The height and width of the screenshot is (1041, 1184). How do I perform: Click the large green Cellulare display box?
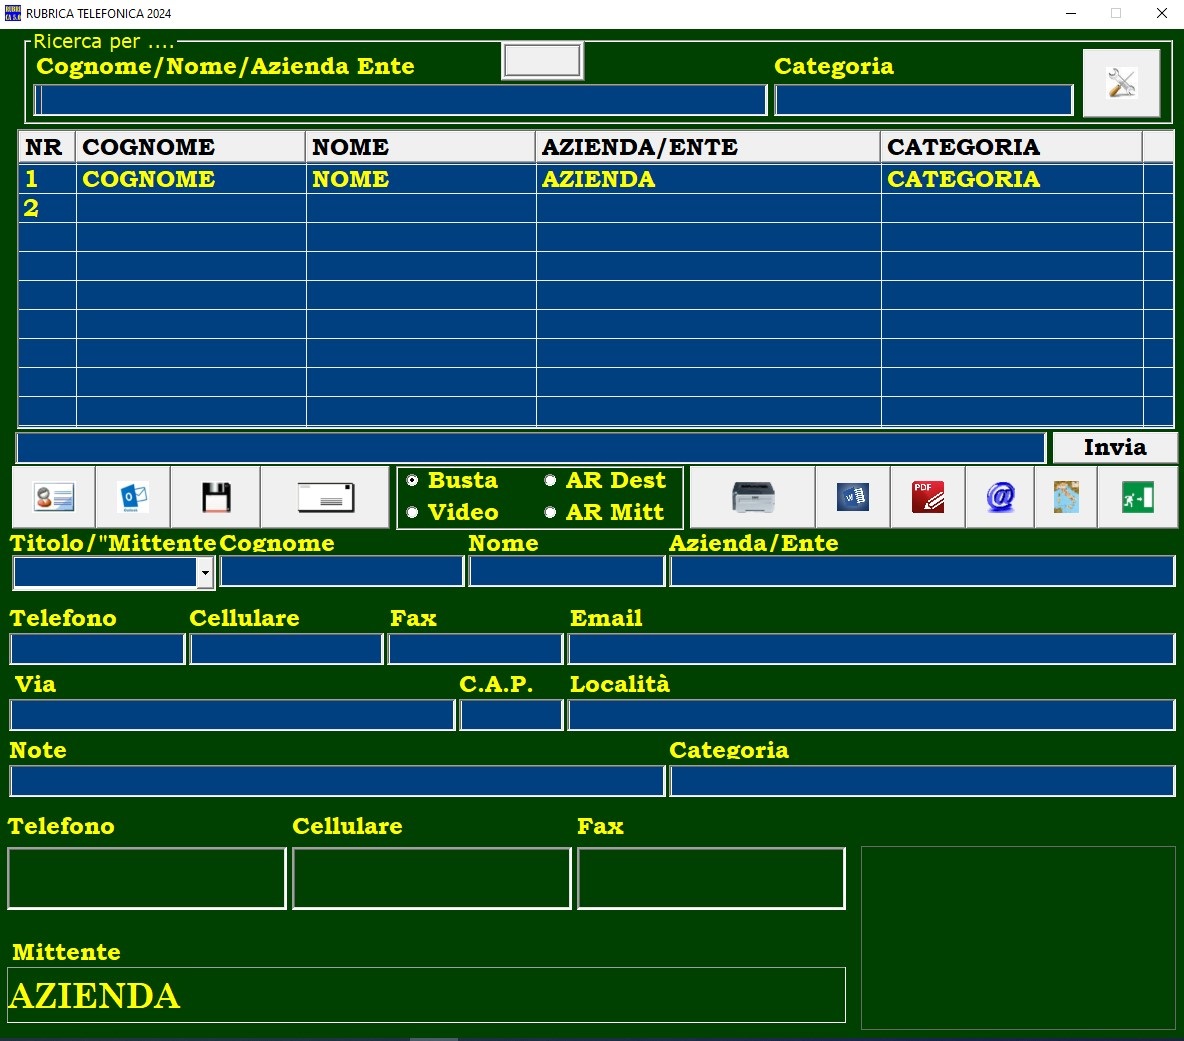tap(431, 878)
